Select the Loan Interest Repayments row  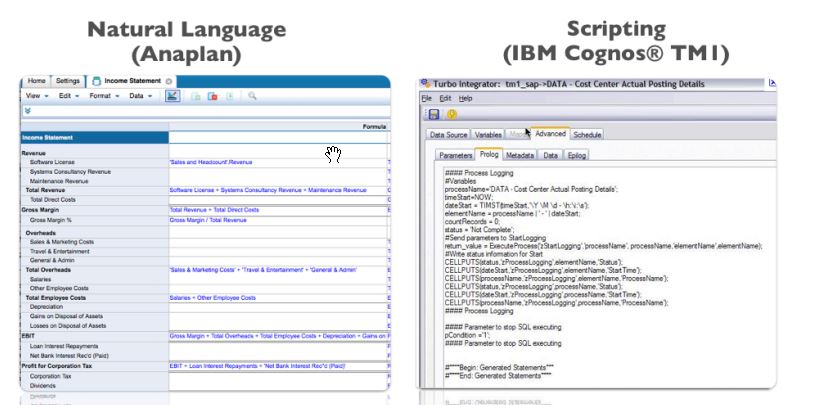click(x=64, y=347)
